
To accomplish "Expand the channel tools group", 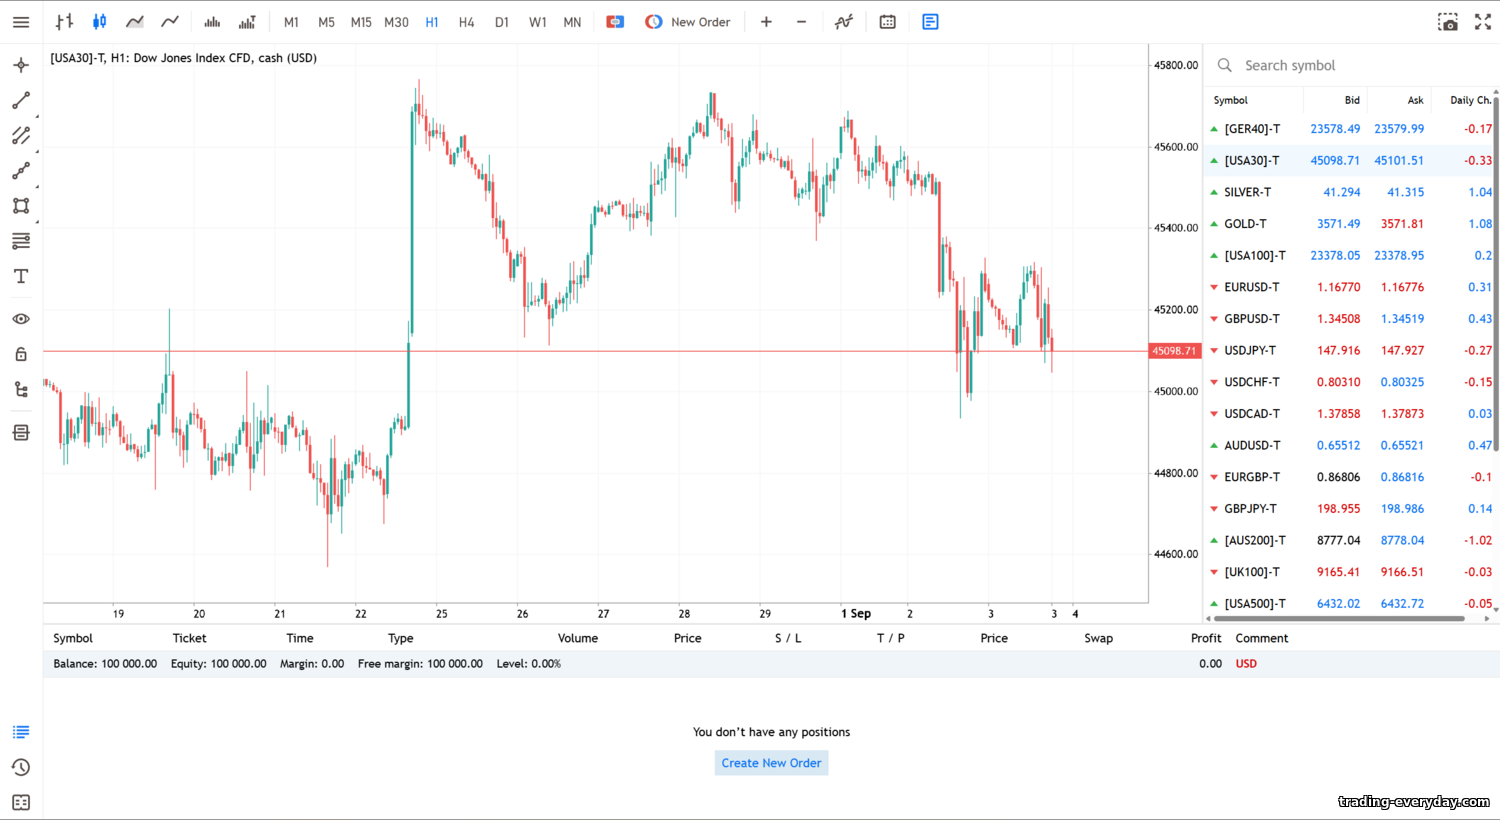I will (21, 136).
